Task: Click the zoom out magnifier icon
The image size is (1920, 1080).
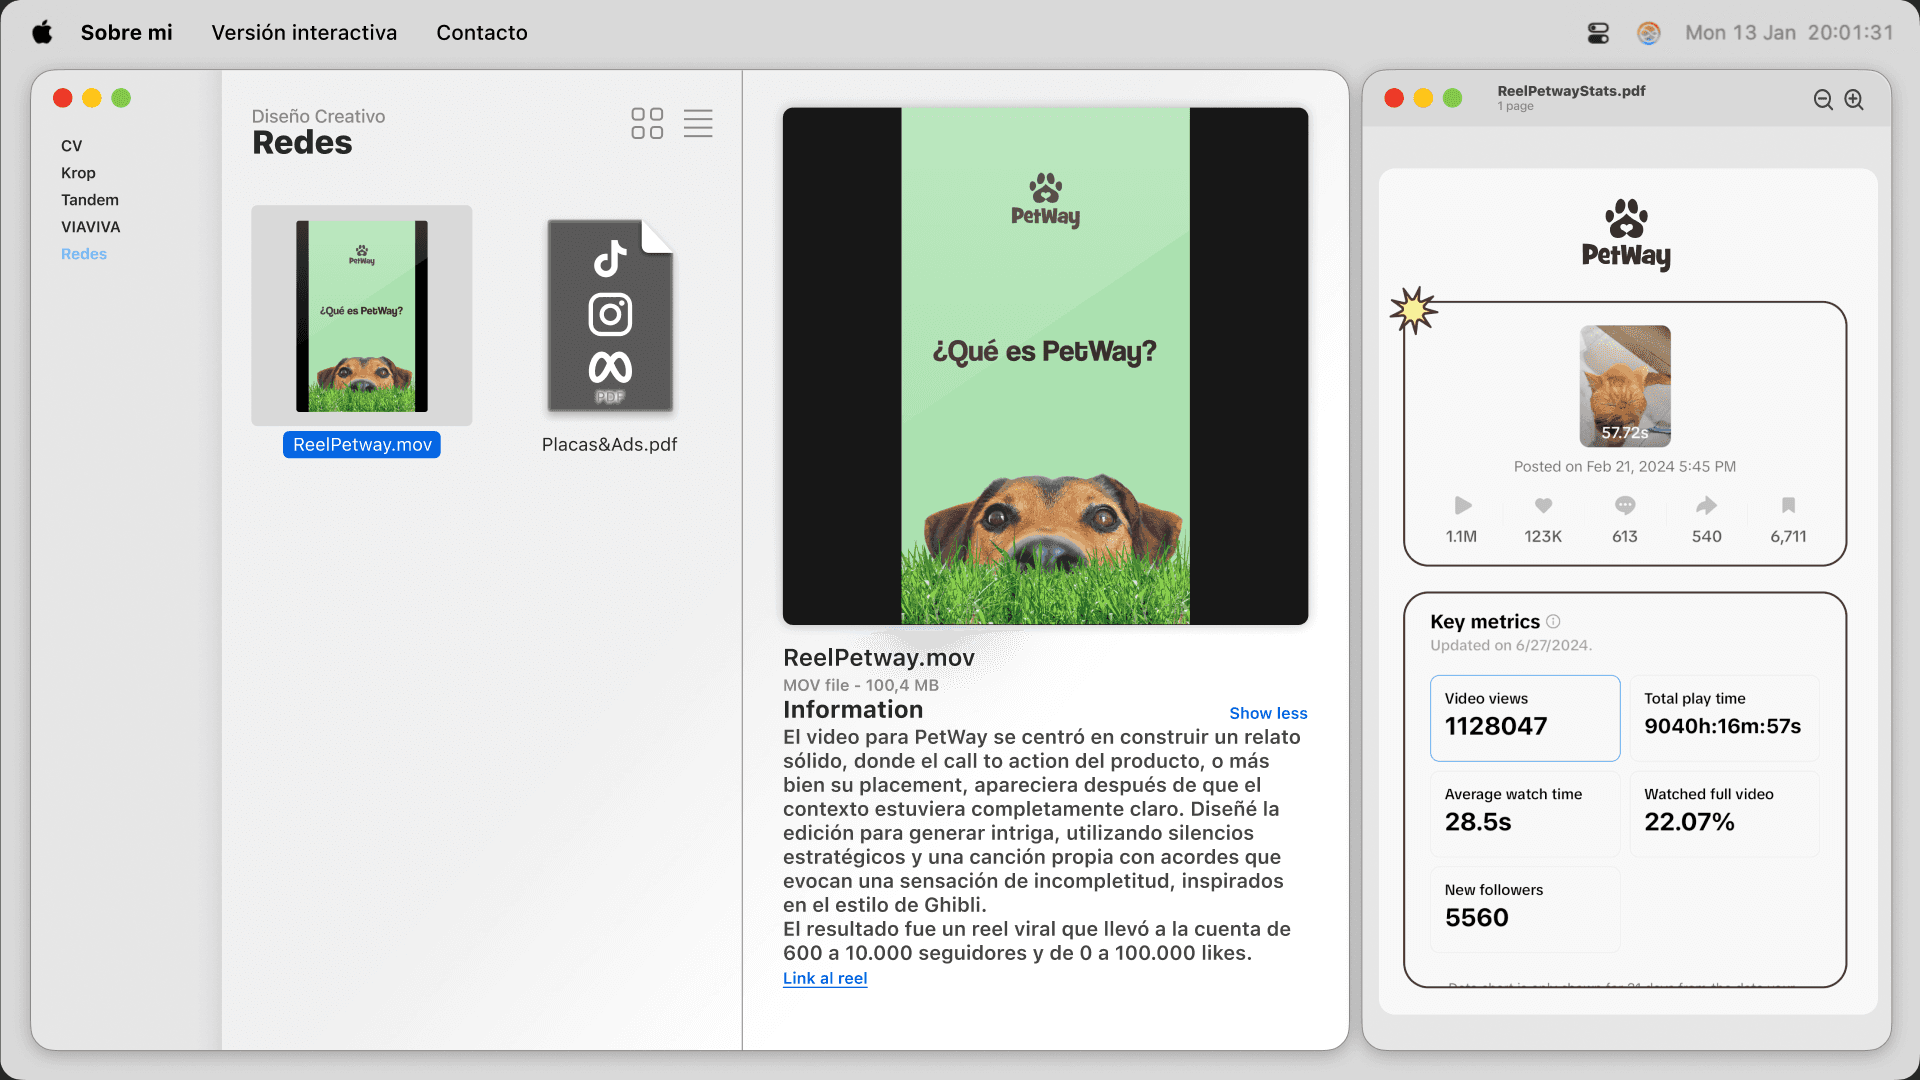Action: click(1823, 100)
